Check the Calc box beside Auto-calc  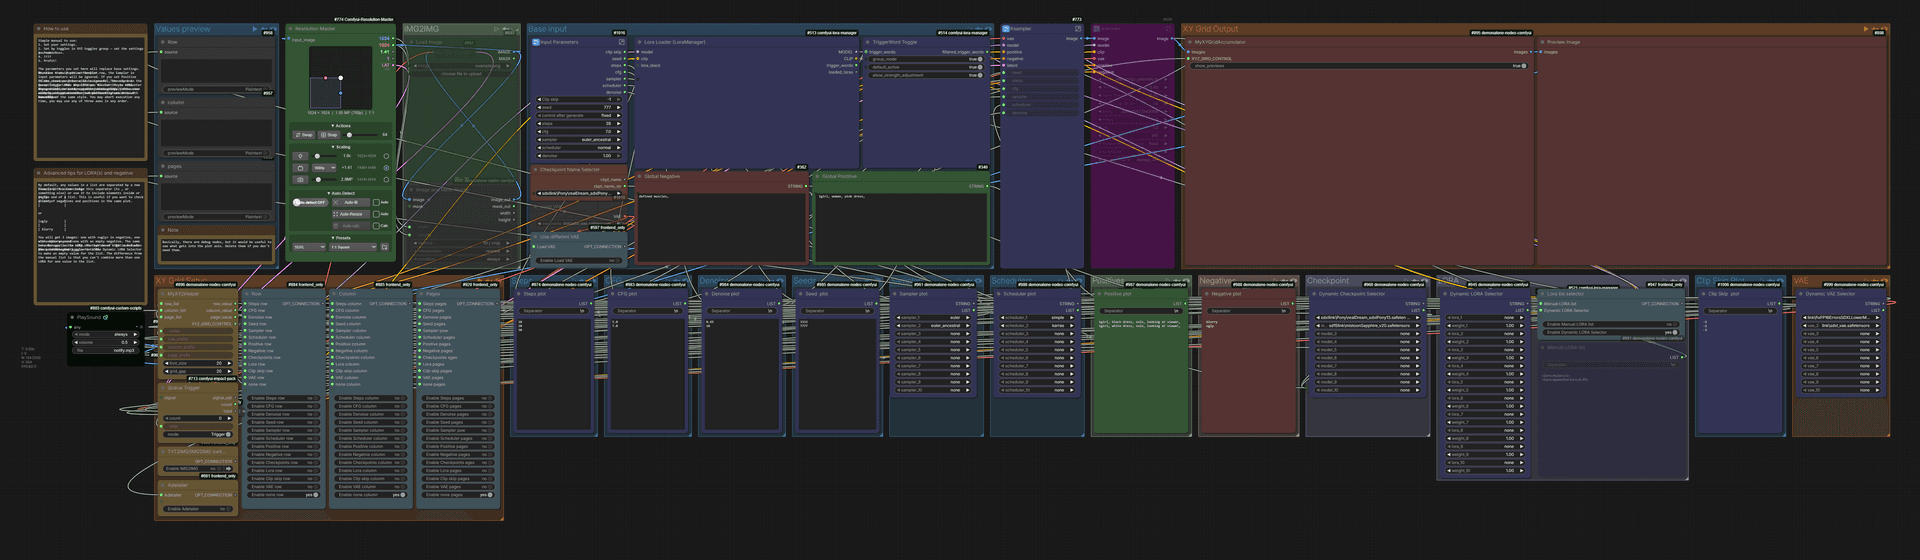(x=376, y=226)
